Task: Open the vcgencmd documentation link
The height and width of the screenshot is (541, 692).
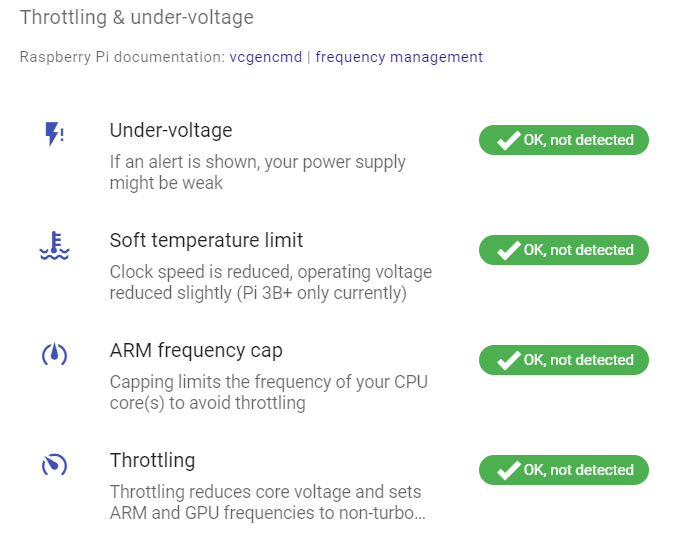Action: pyautogui.click(x=266, y=57)
